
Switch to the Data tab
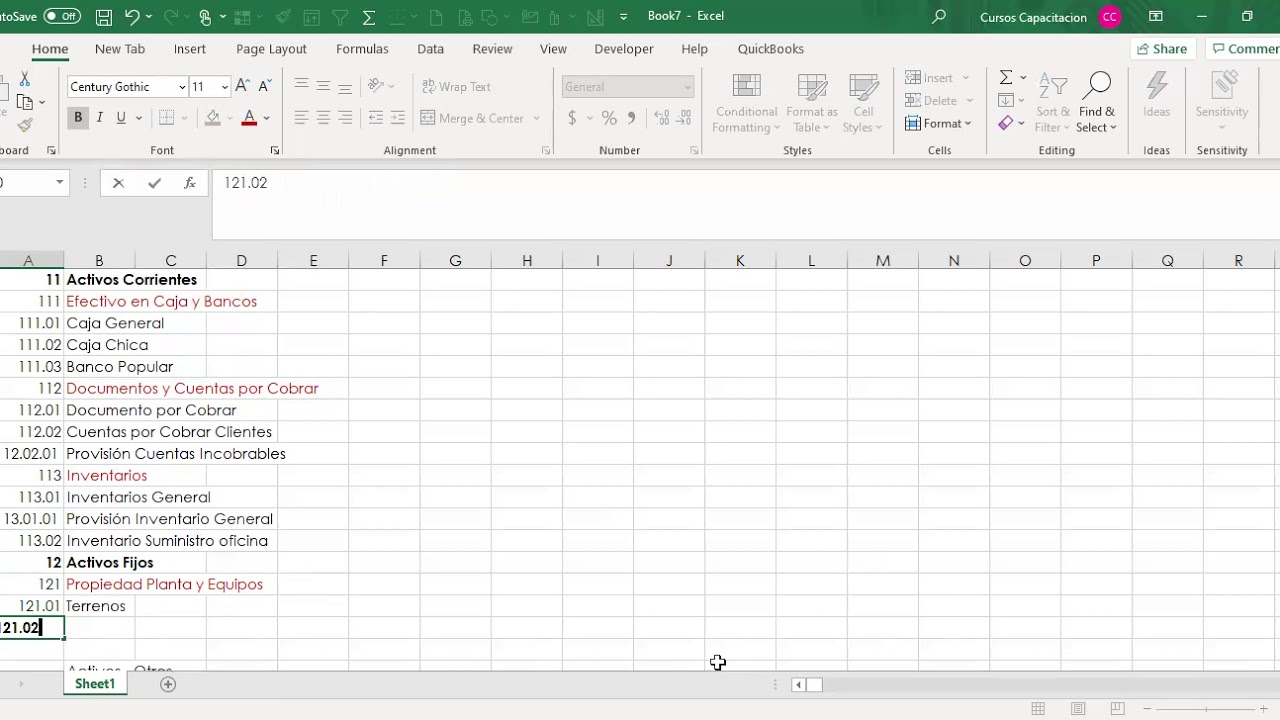[x=431, y=49]
